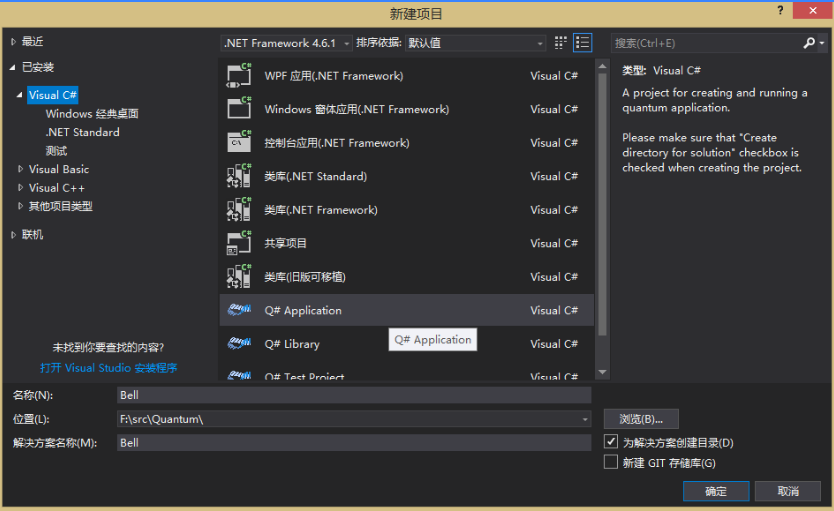This screenshot has width=834, height=511.
Task: Select 'Q# Library' template text
Action: 292,344
